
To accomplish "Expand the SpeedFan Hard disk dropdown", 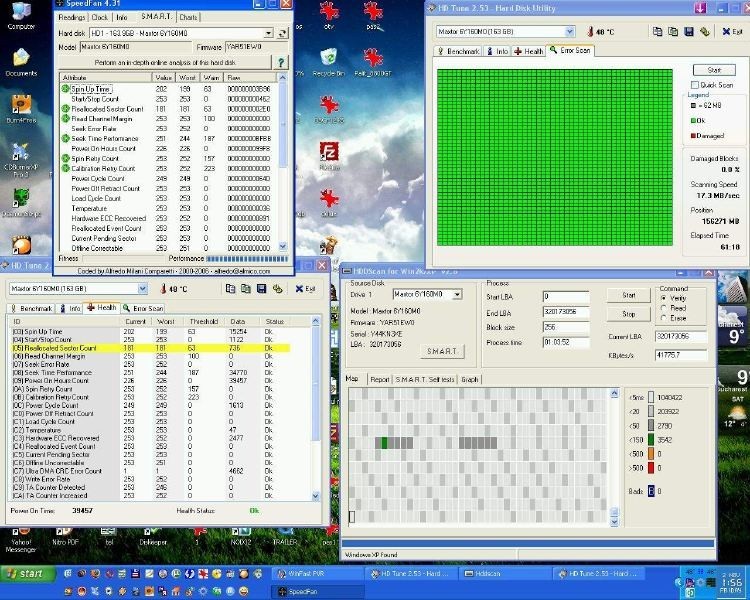I will click(269, 33).
